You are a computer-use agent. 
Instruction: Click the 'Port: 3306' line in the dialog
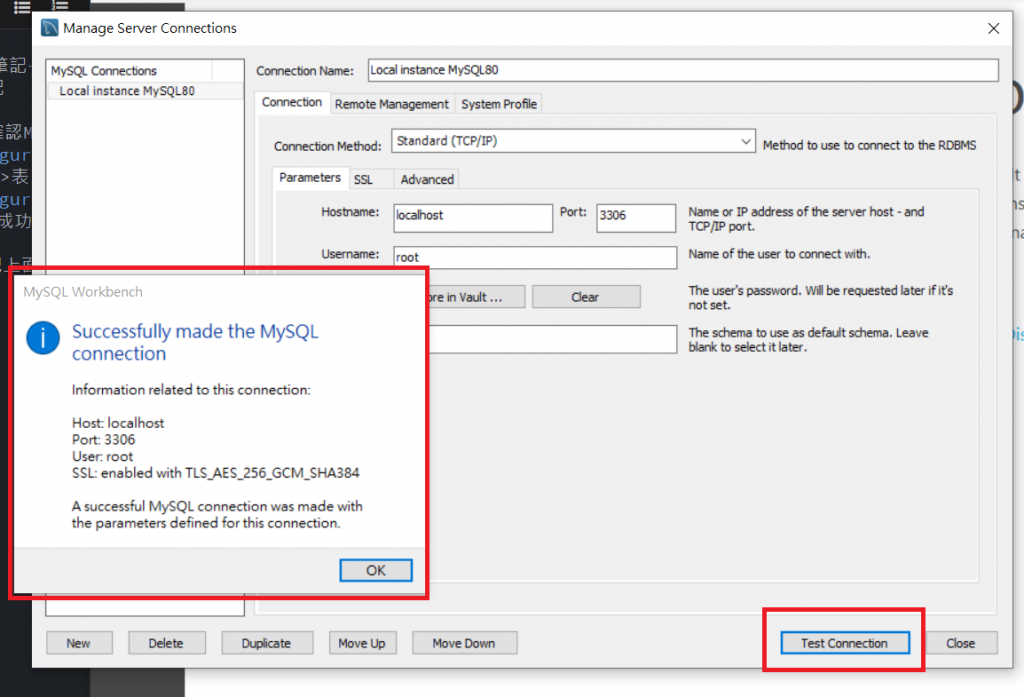104,440
